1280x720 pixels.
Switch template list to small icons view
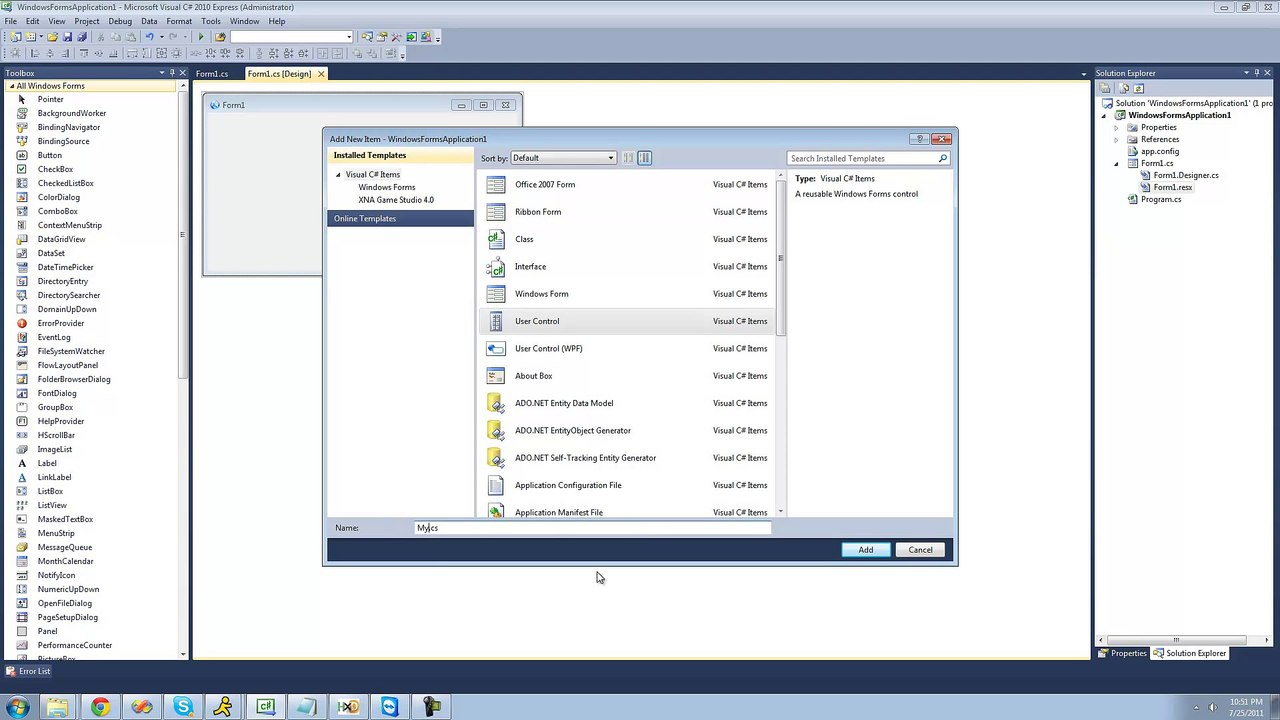628,158
